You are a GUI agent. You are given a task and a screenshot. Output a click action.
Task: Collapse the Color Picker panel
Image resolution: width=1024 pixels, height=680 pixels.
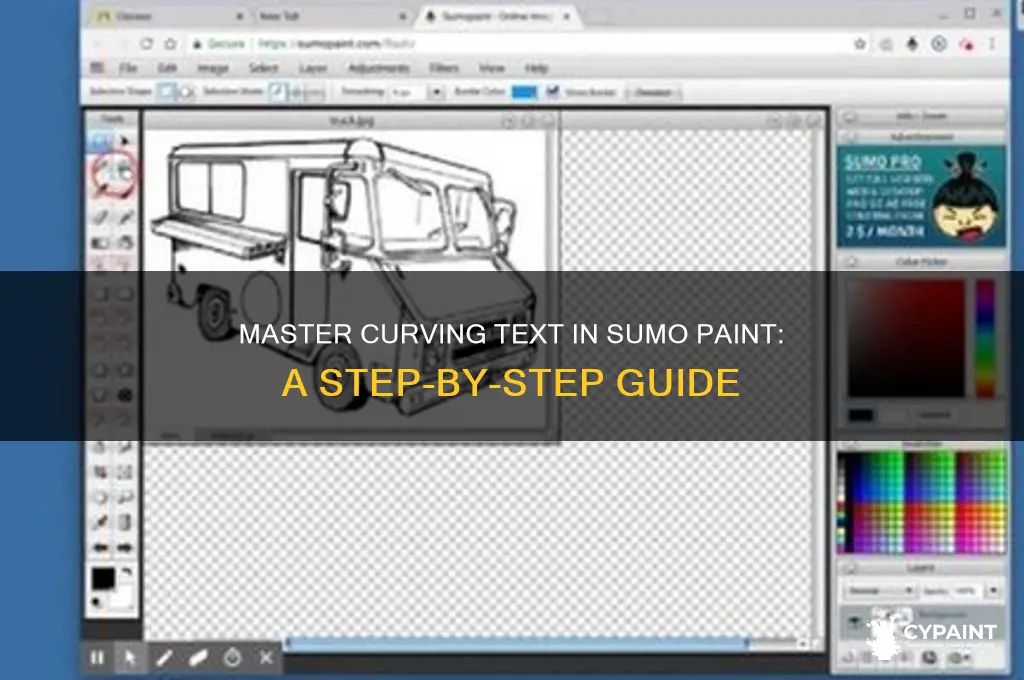851,262
